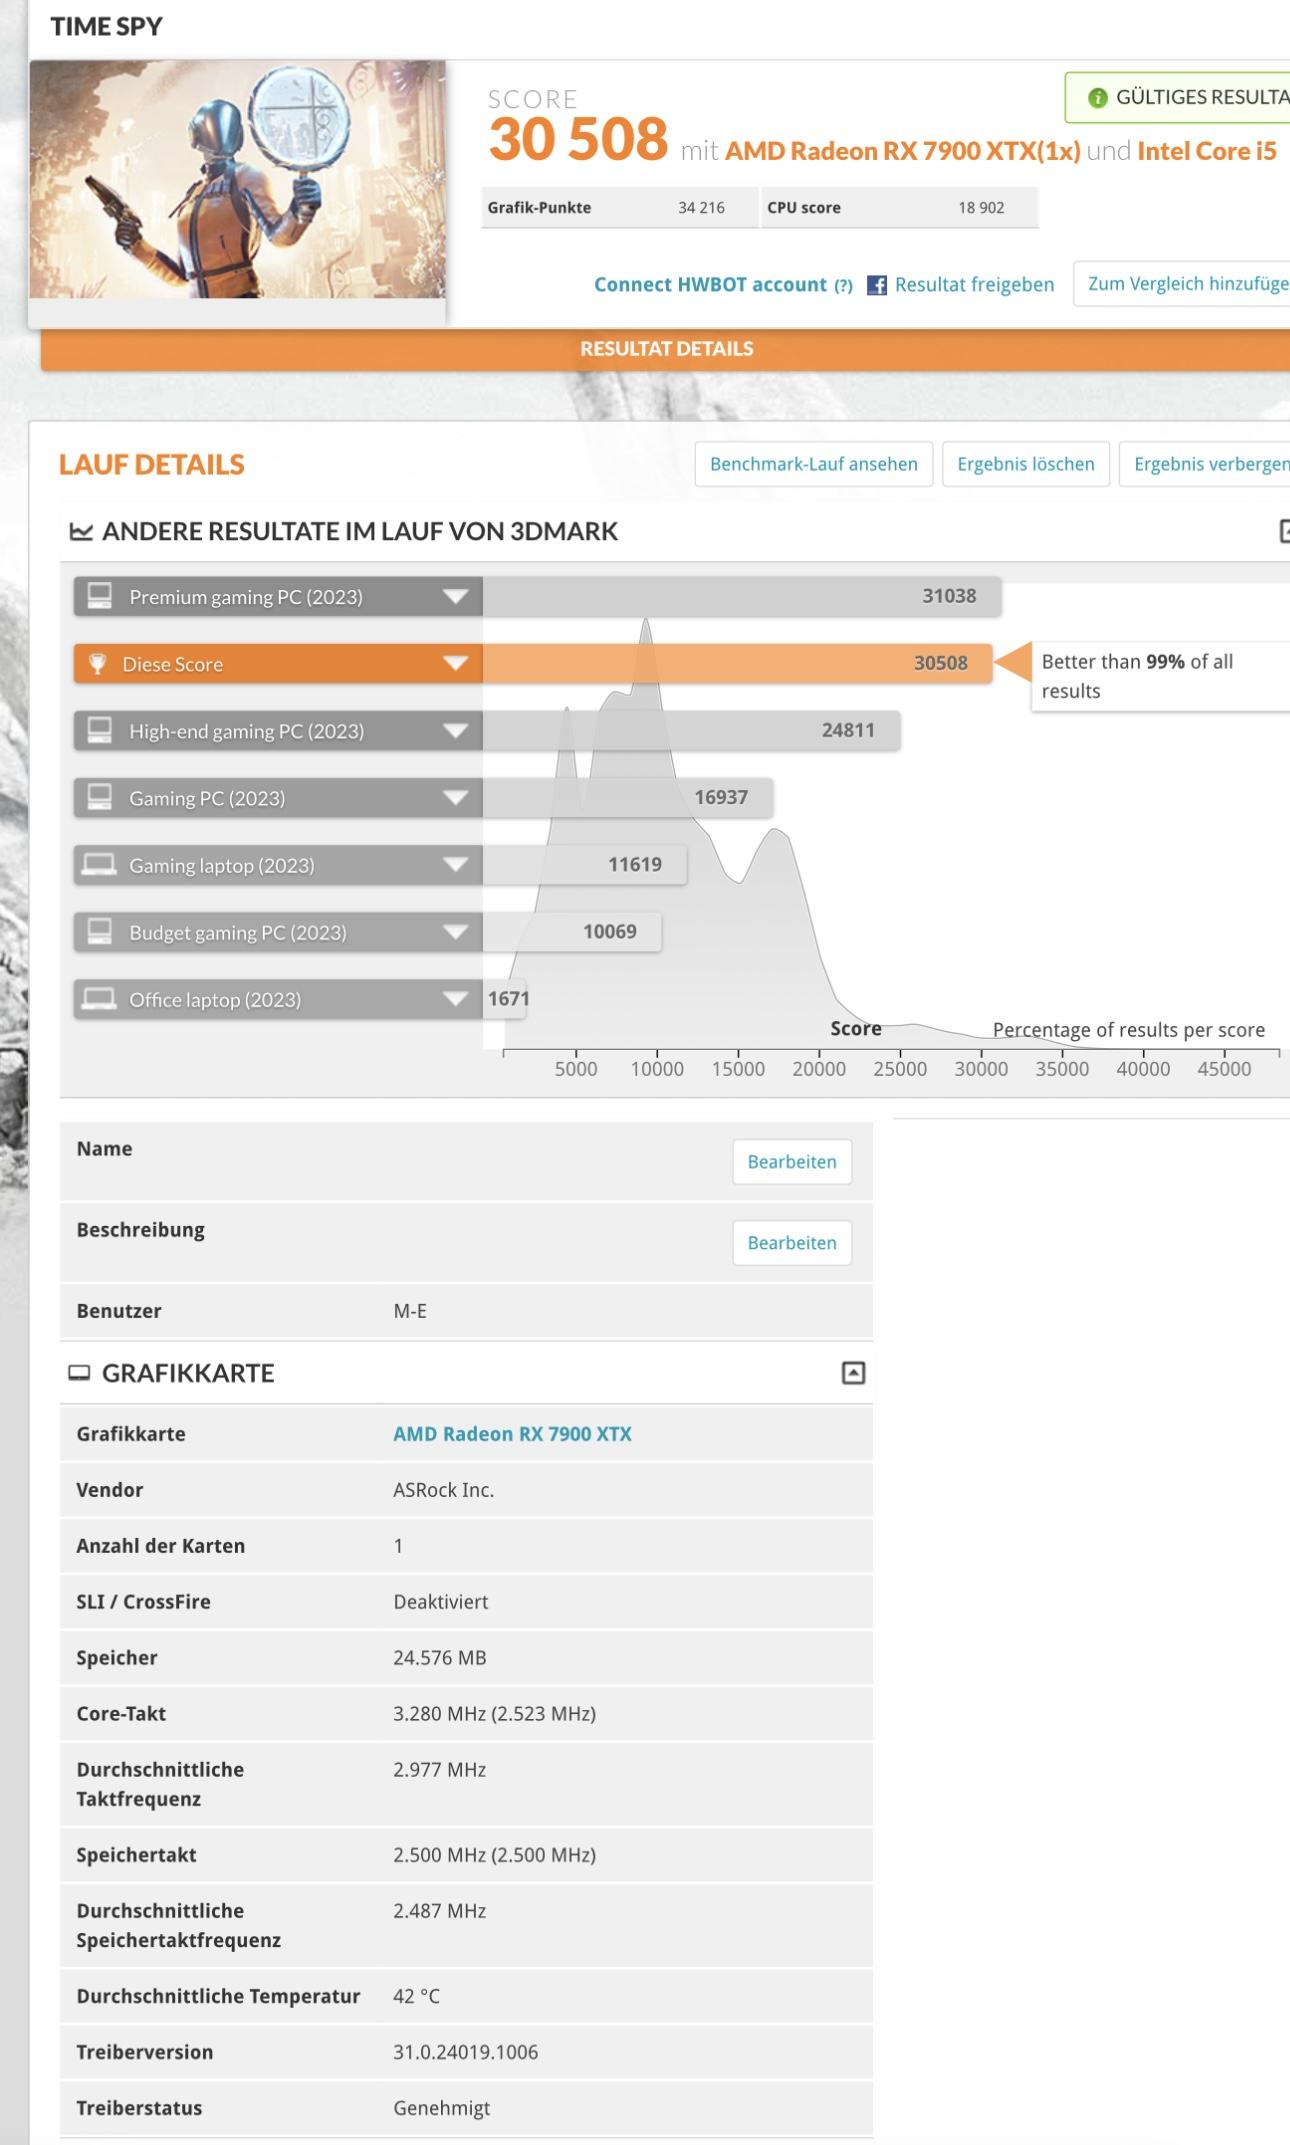Click the green info icon on Gültiges Resultat
Viewport: 1290px width, 2145px height.
[x=1098, y=97]
